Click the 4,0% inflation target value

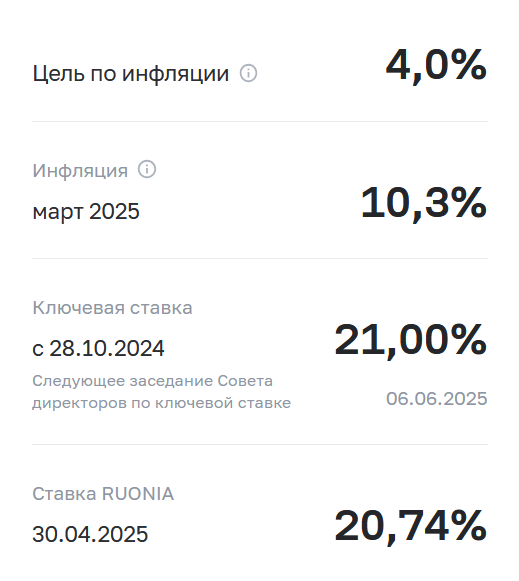click(436, 66)
